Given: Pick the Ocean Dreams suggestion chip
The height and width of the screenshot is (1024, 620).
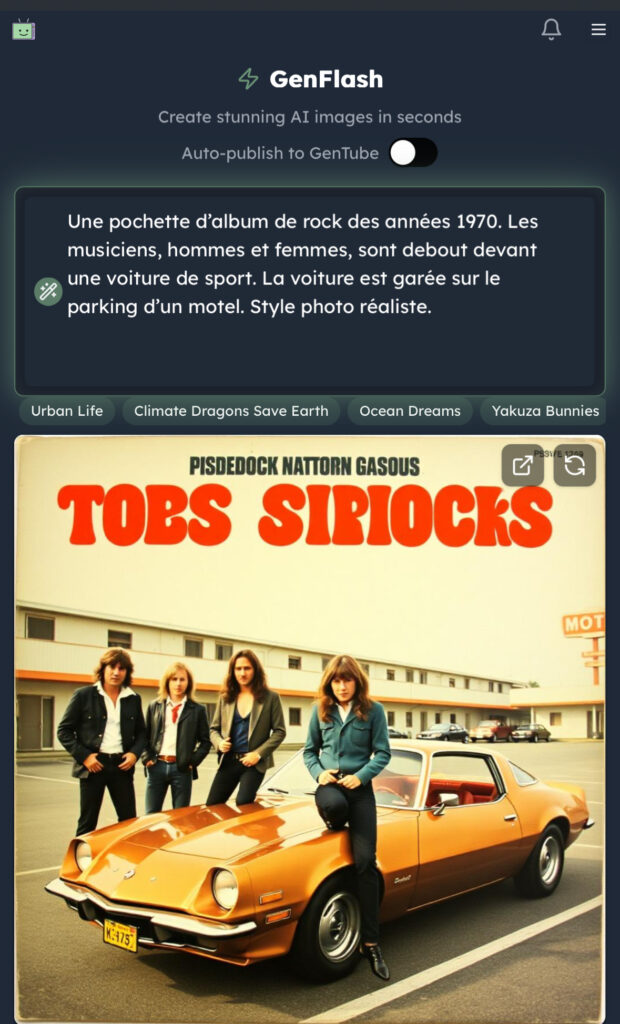Looking at the screenshot, I should click(x=410, y=411).
